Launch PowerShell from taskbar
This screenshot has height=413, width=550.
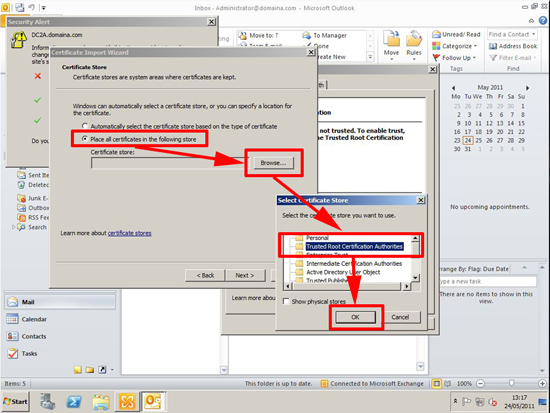[74, 401]
